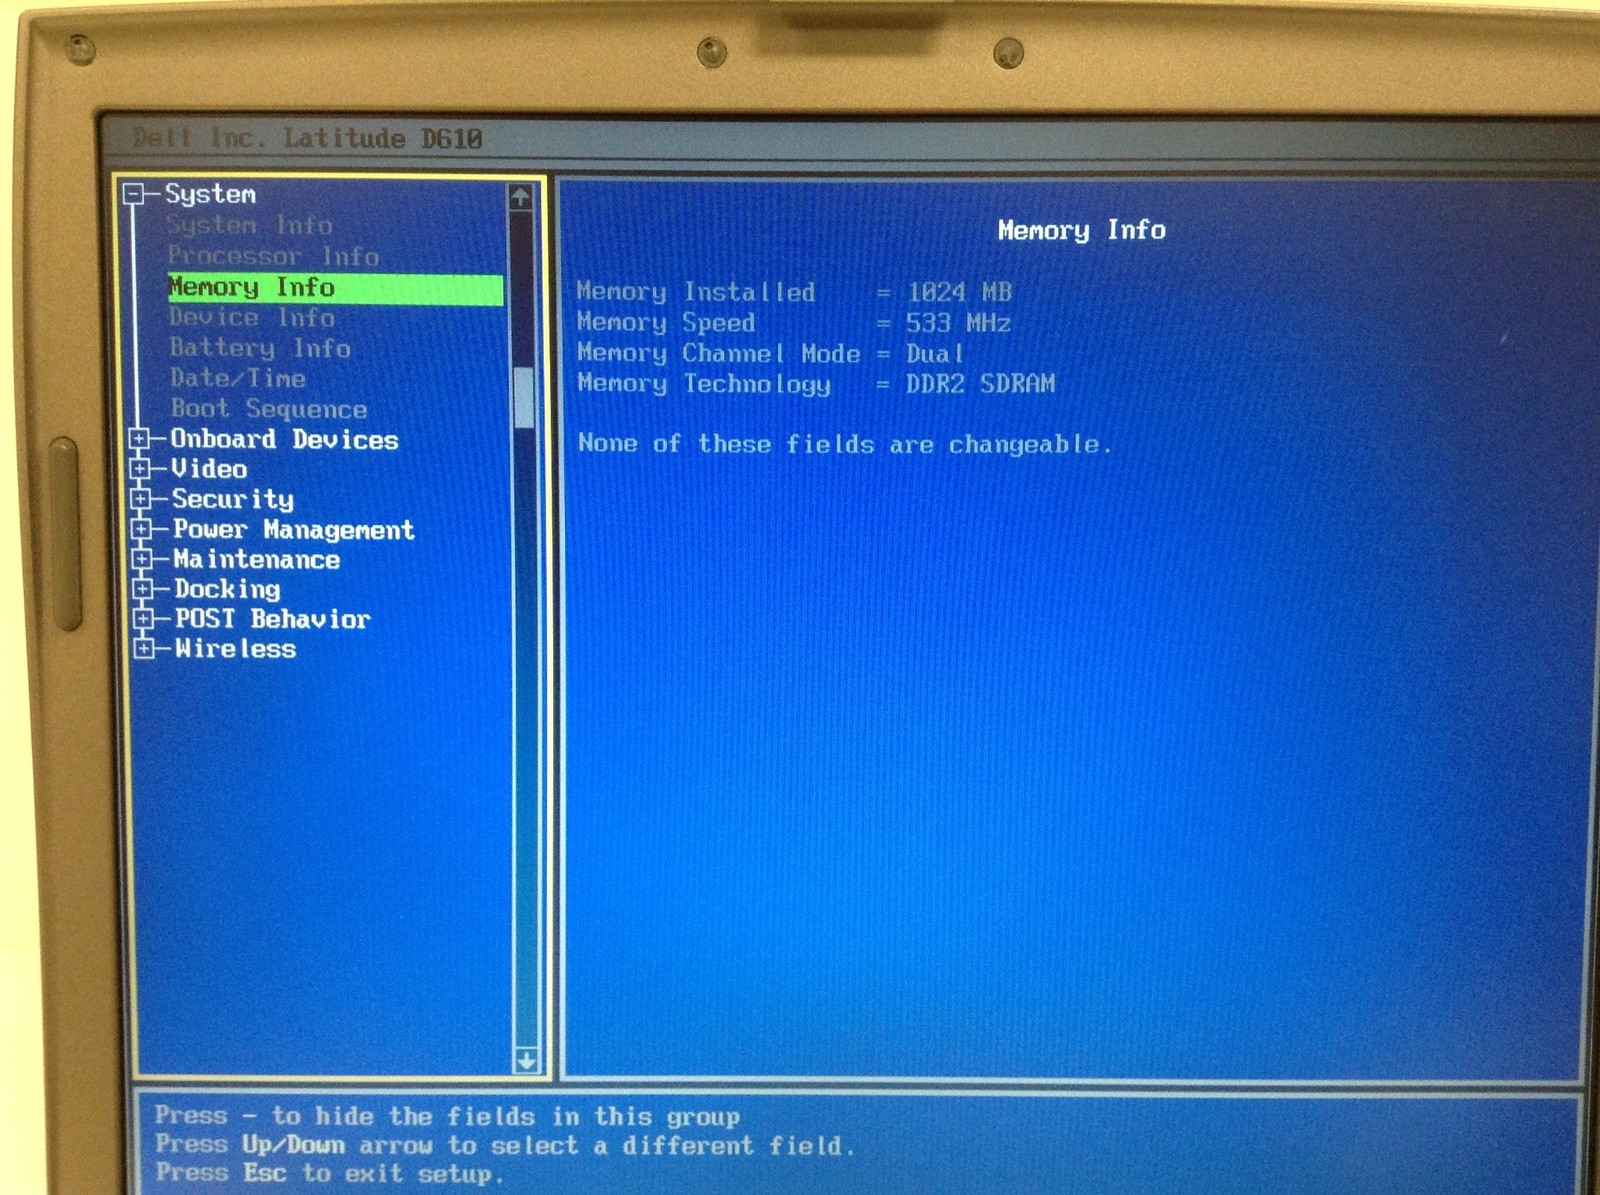
Task: Click the scroll up arrow
Action: 521,197
